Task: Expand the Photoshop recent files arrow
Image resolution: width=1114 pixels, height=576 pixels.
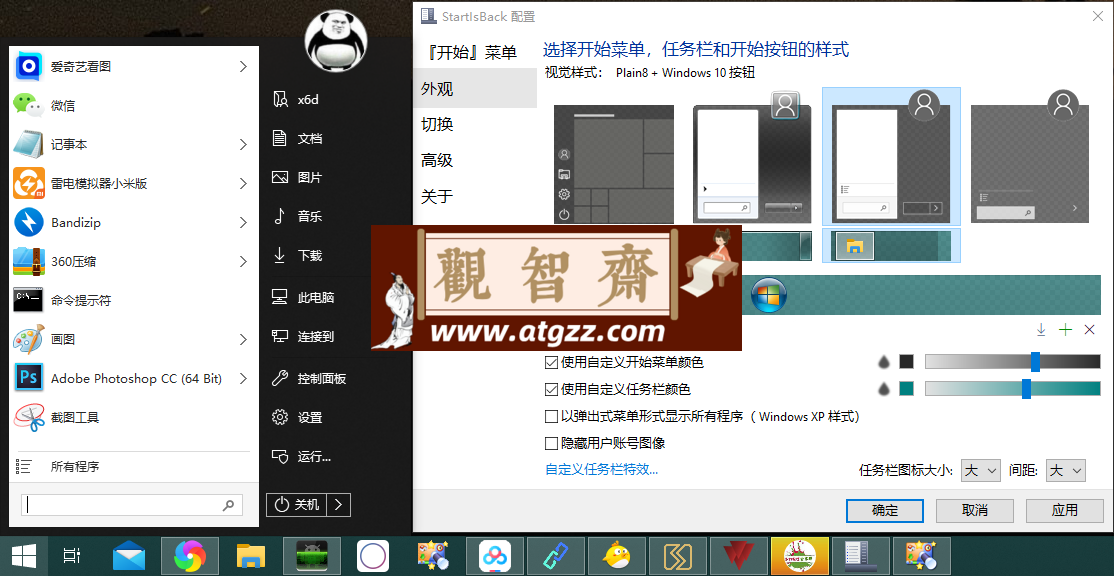Action: coord(243,379)
